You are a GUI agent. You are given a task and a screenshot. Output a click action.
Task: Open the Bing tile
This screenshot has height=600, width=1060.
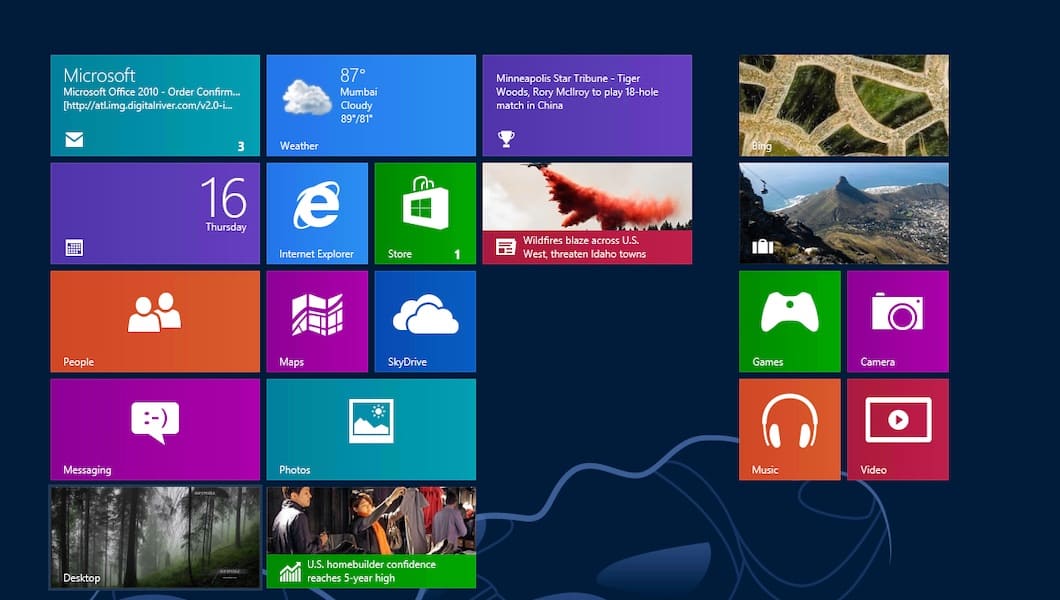[843, 104]
